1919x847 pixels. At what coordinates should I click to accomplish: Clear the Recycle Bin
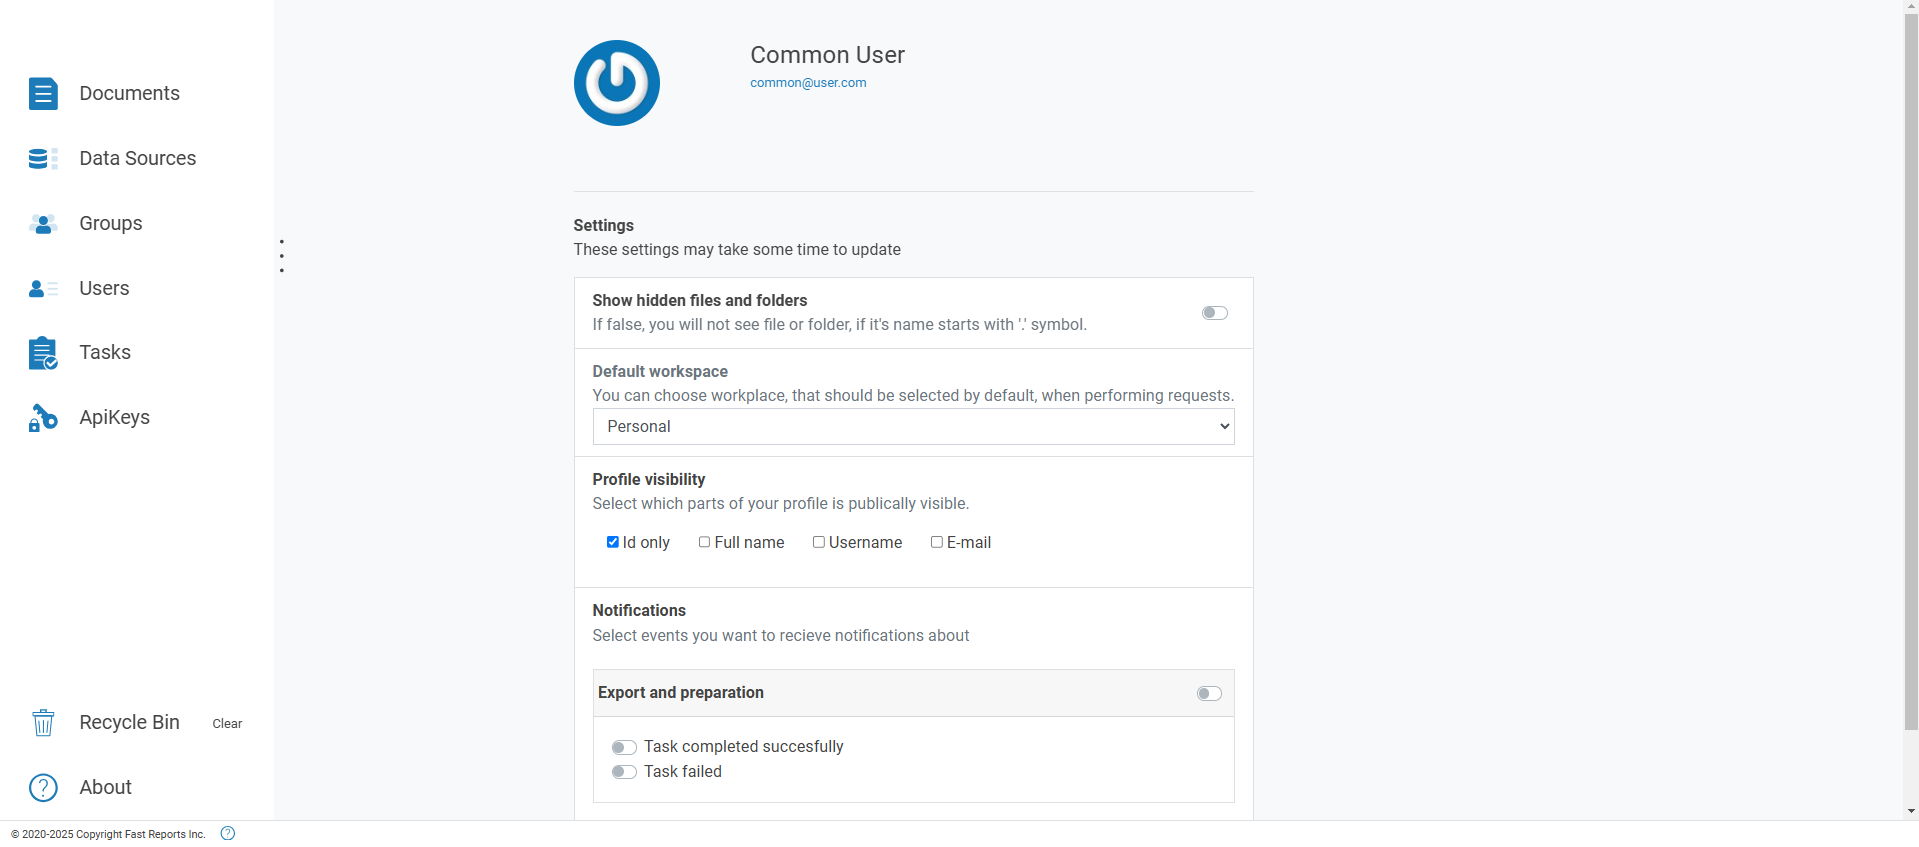(227, 723)
